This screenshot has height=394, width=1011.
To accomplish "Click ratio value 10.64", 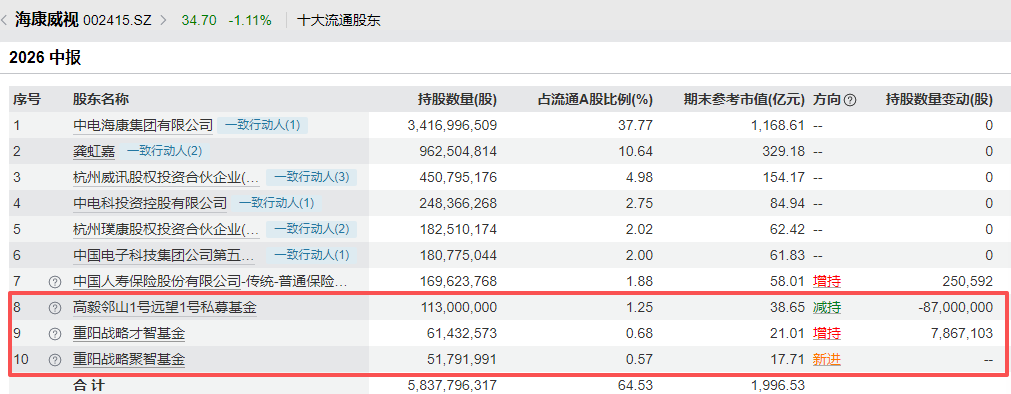I will [637, 152].
